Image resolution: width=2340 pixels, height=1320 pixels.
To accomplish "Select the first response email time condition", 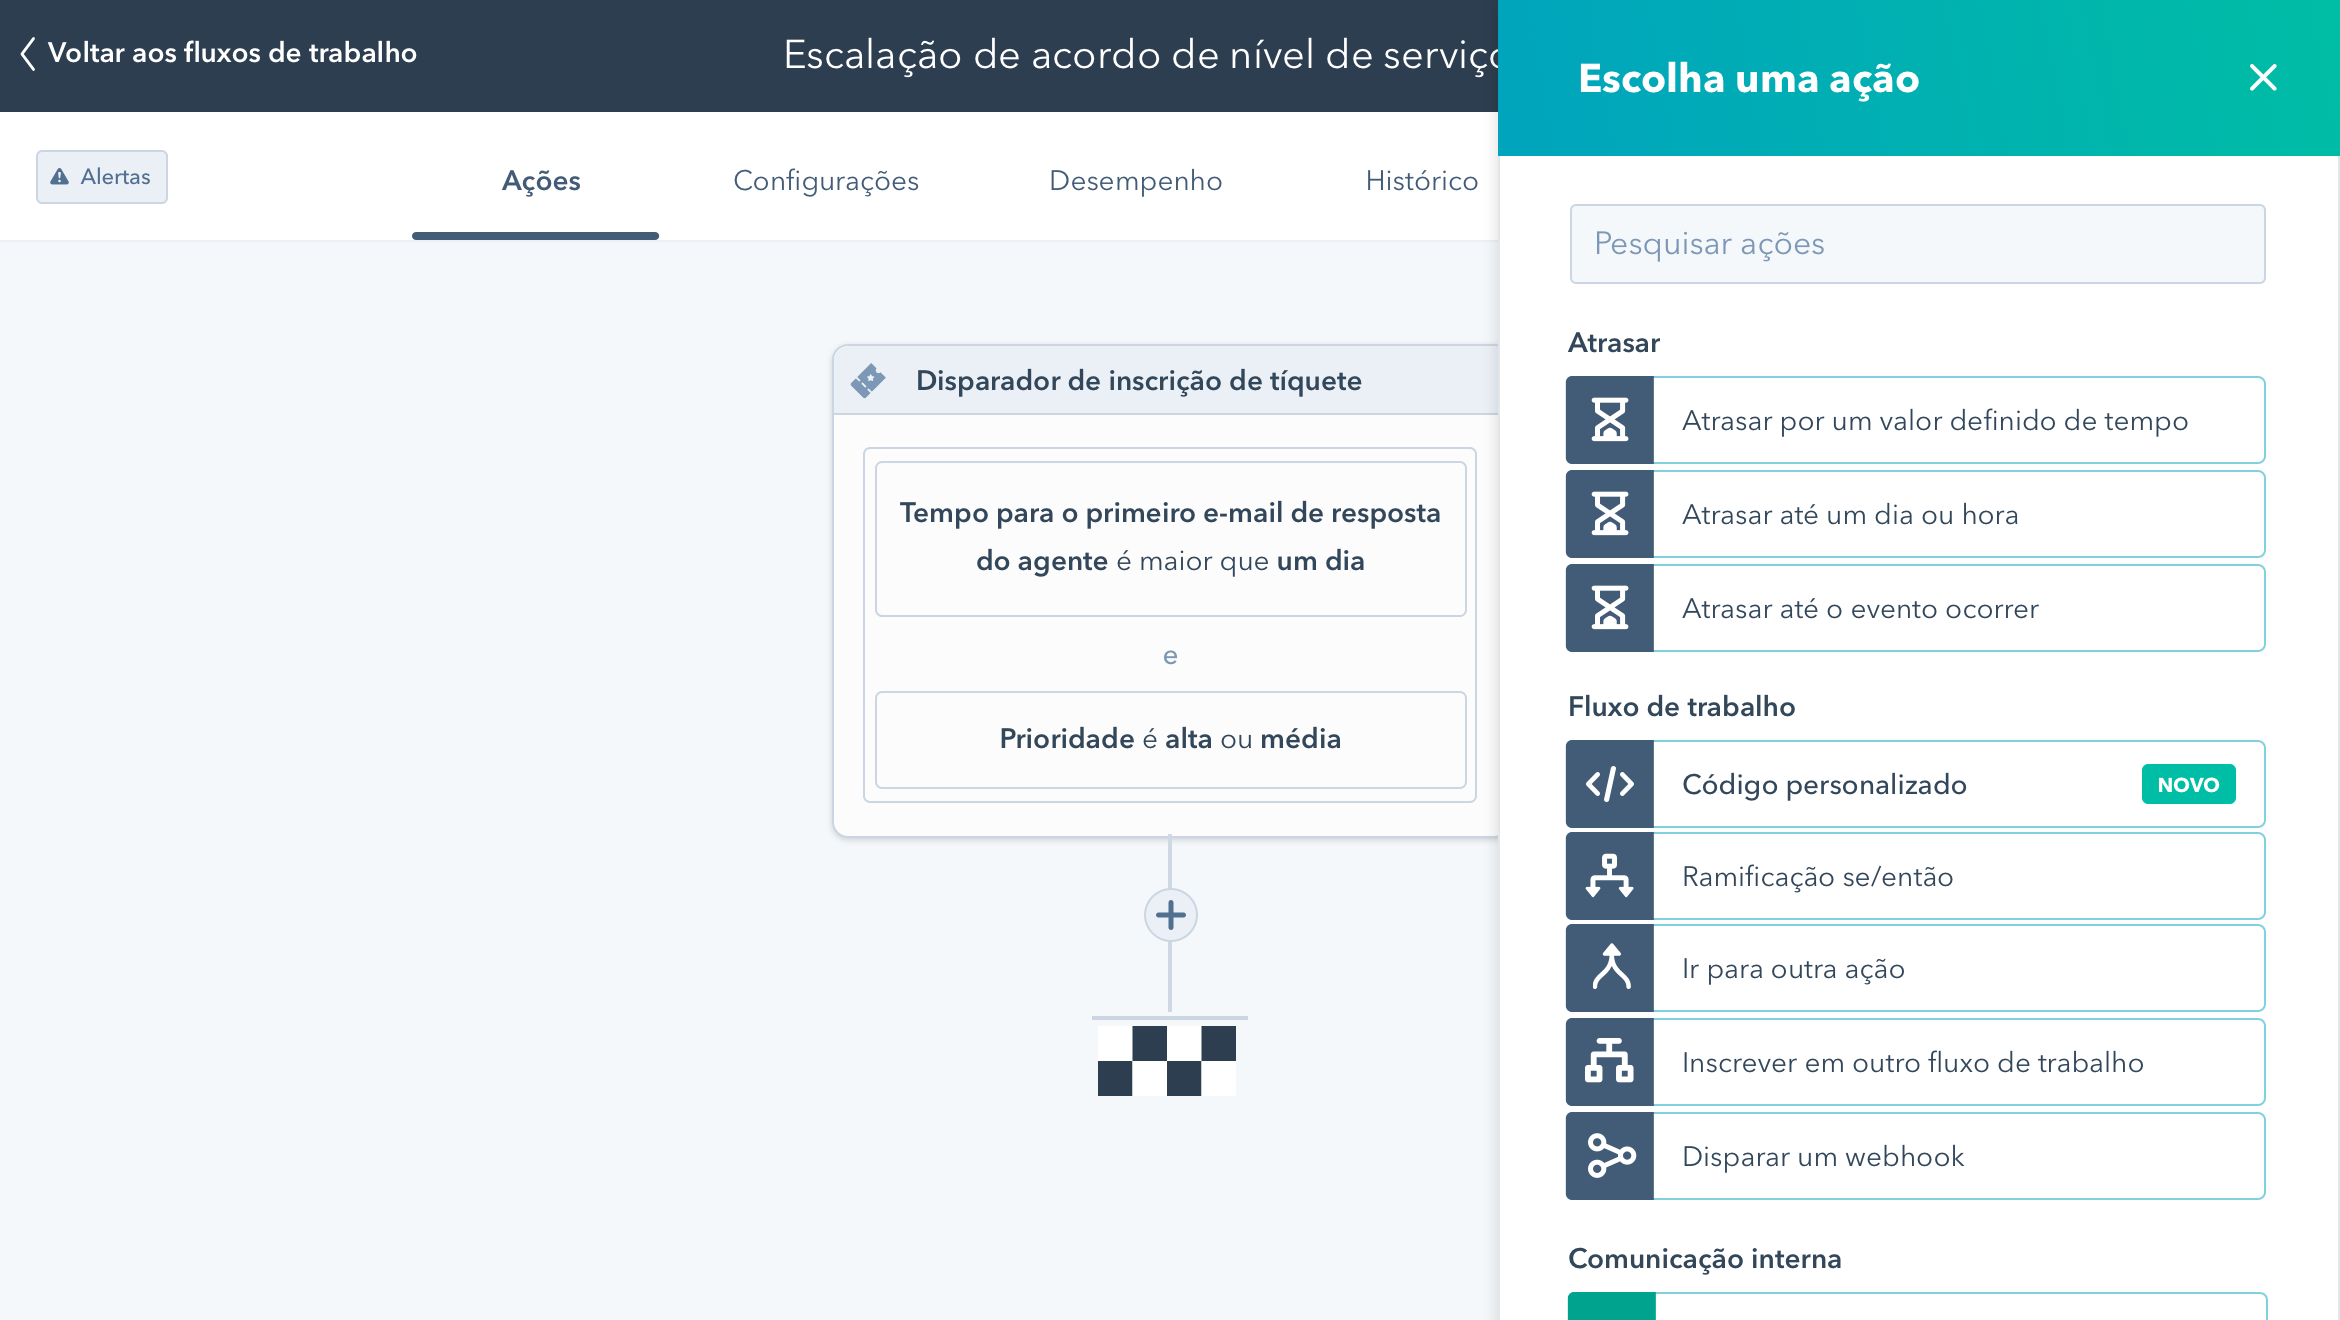I will point(1170,538).
